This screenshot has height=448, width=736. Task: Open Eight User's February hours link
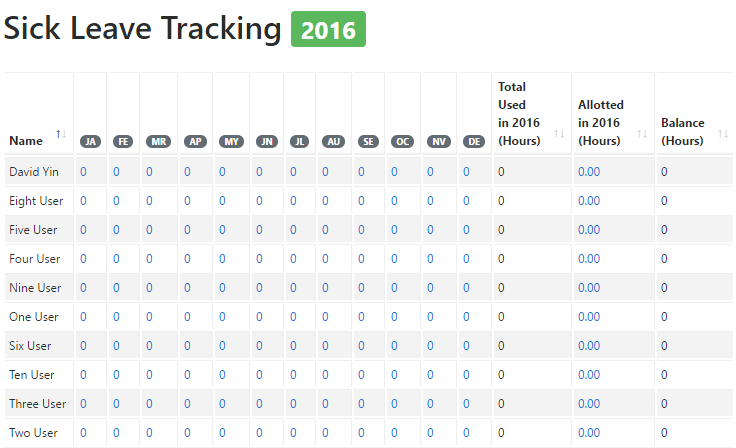116,201
